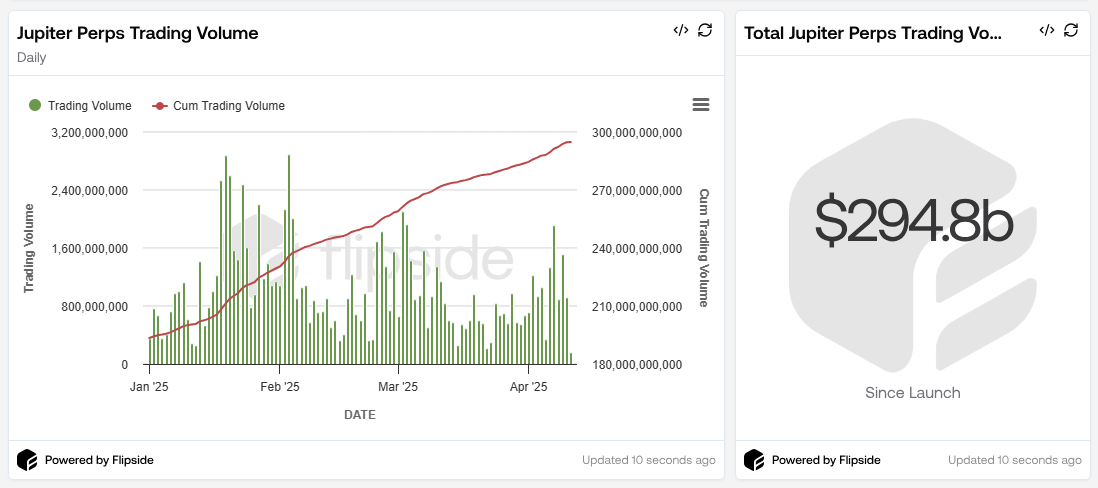Click the $294.8b total value
Viewport: 1098px width, 488px height.
pos(913,221)
